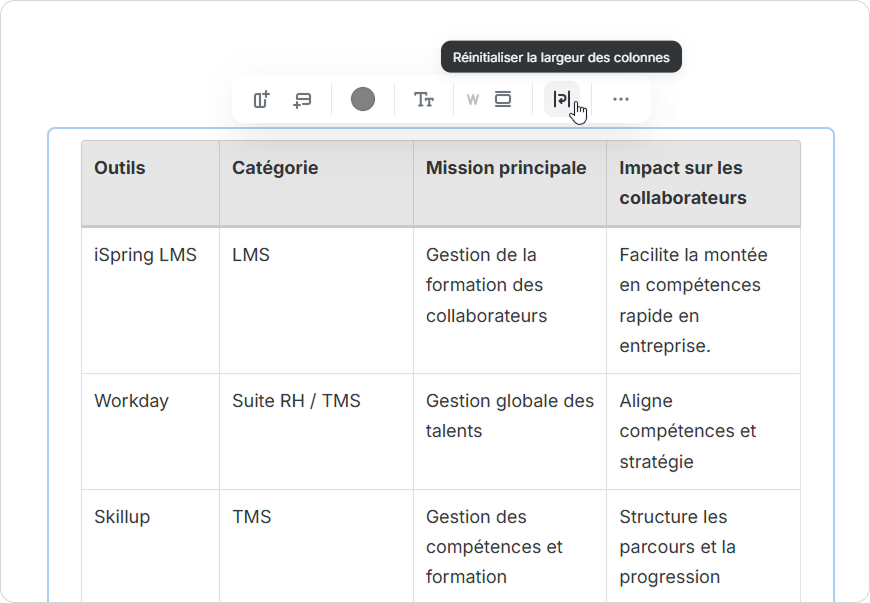This screenshot has height=603, width=870.
Task: Open the gray color circle picker
Action: [363, 99]
